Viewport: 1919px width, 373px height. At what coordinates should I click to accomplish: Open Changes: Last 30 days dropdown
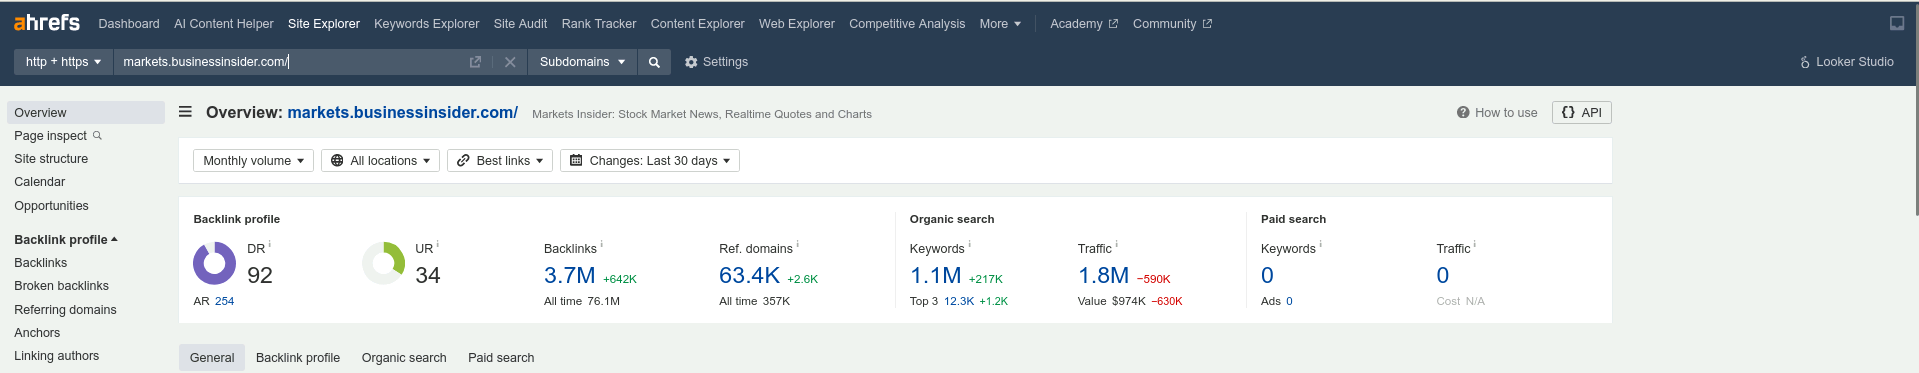click(650, 160)
